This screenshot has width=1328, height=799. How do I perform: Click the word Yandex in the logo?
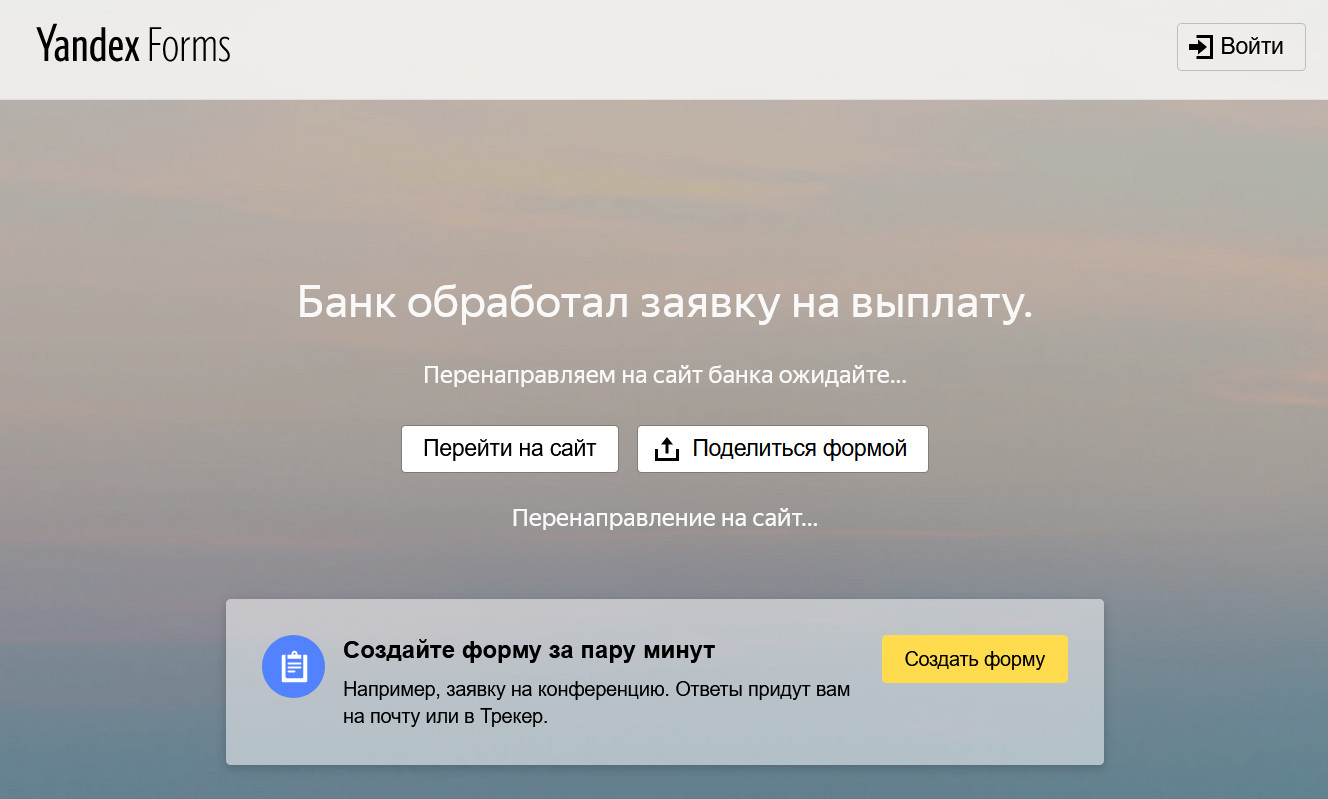[x=88, y=46]
